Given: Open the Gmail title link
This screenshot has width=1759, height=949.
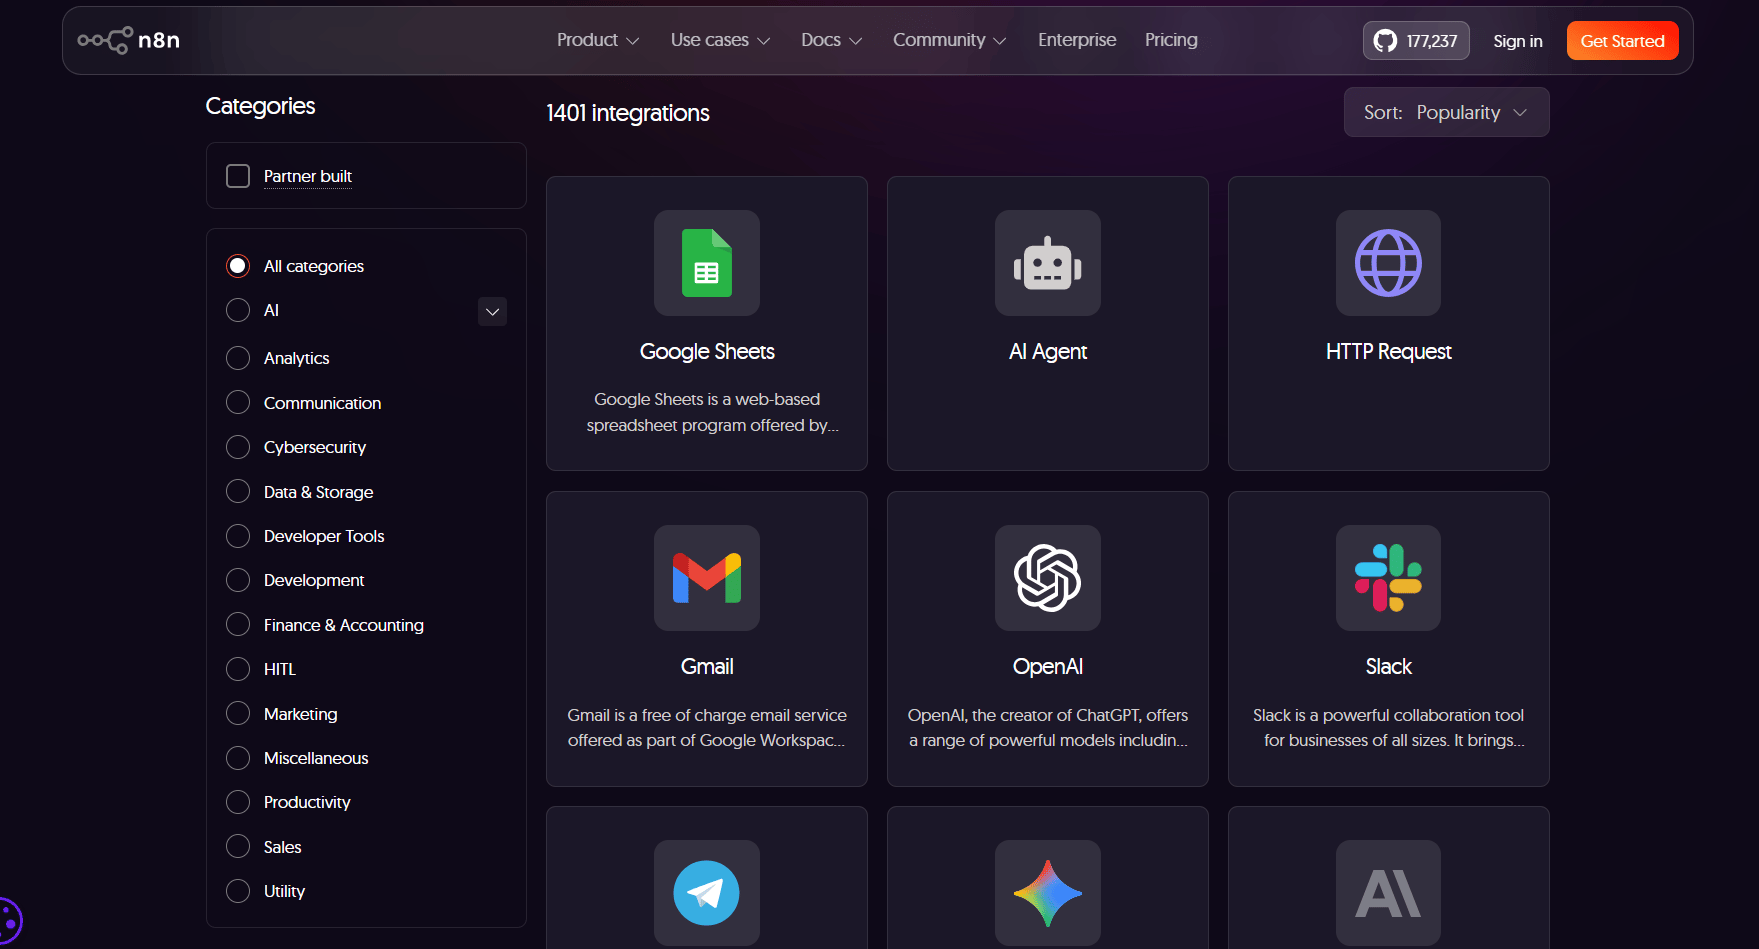Looking at the screenshot, I should [x=707, y=667].
